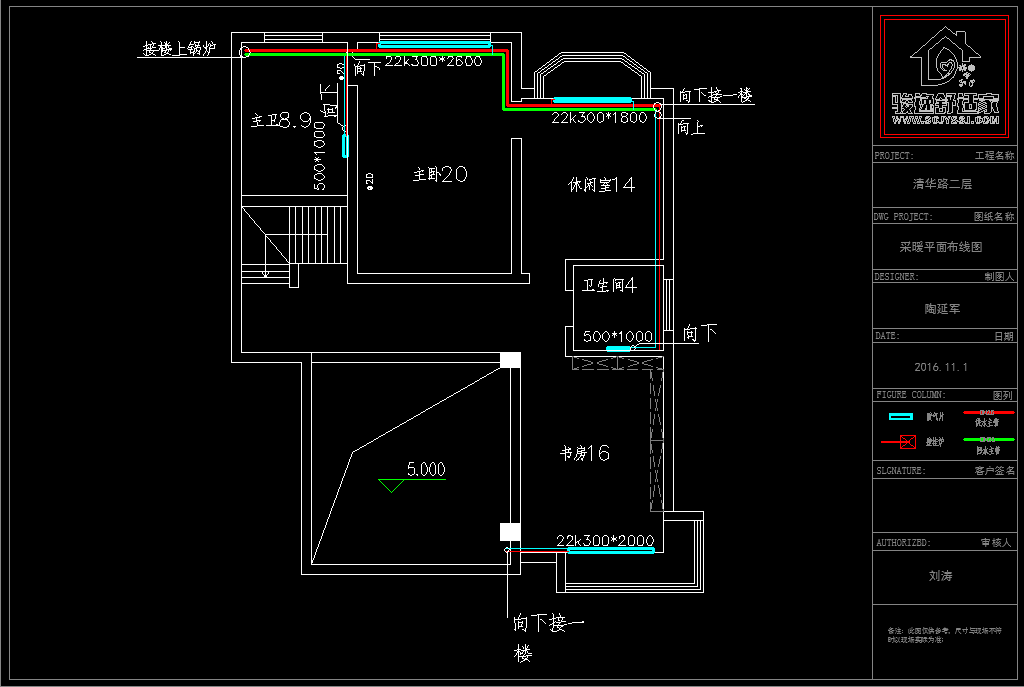This screenshot has width=1024, height=687.
Task: Click the DWG PROJECT: field heading
Action: [x=903, y=216]
